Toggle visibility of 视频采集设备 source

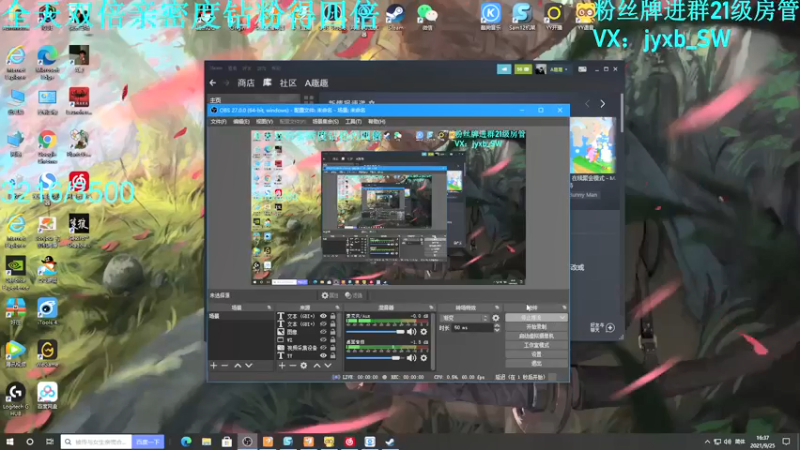pos(323,347)
